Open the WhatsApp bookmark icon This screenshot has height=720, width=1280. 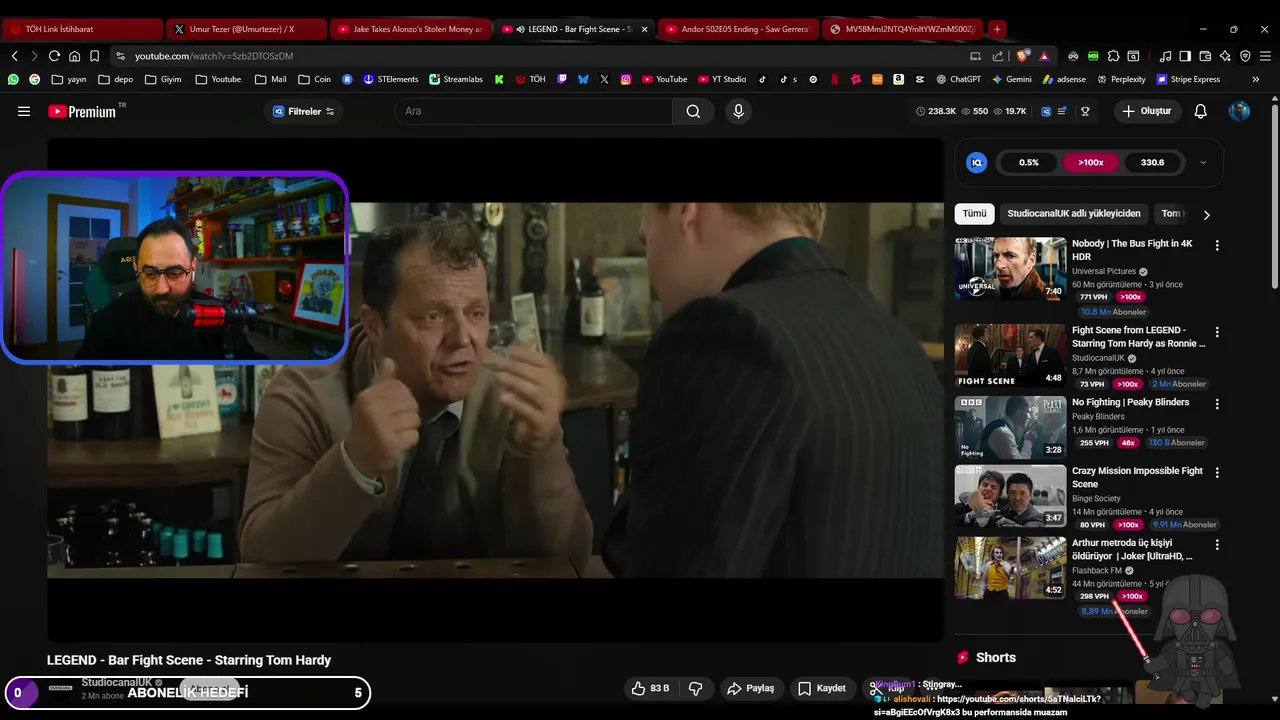tap(13, 79)
